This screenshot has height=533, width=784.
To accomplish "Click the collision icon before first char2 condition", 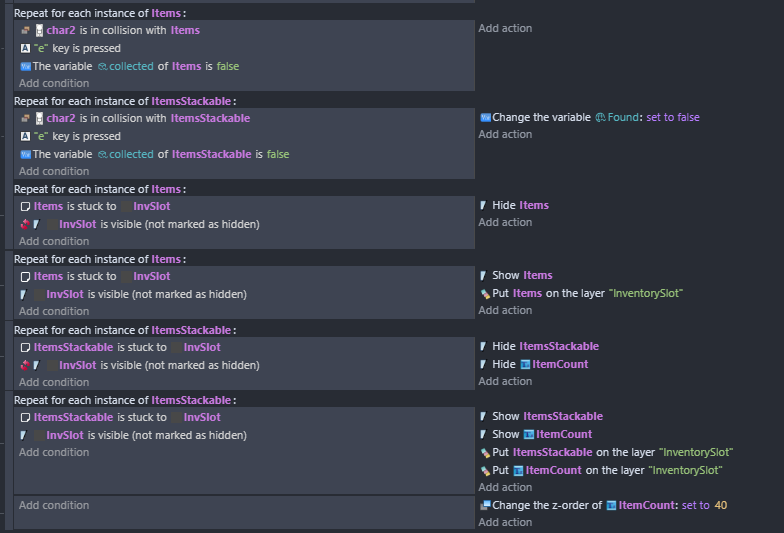I will point(25,30).
